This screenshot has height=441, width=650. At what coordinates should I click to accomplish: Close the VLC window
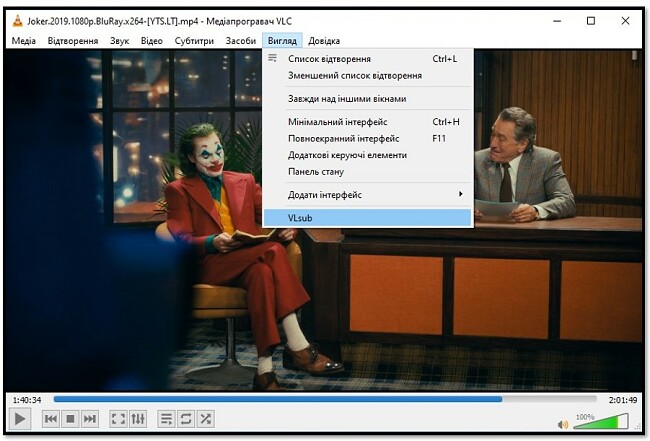(x=626, y=21)
